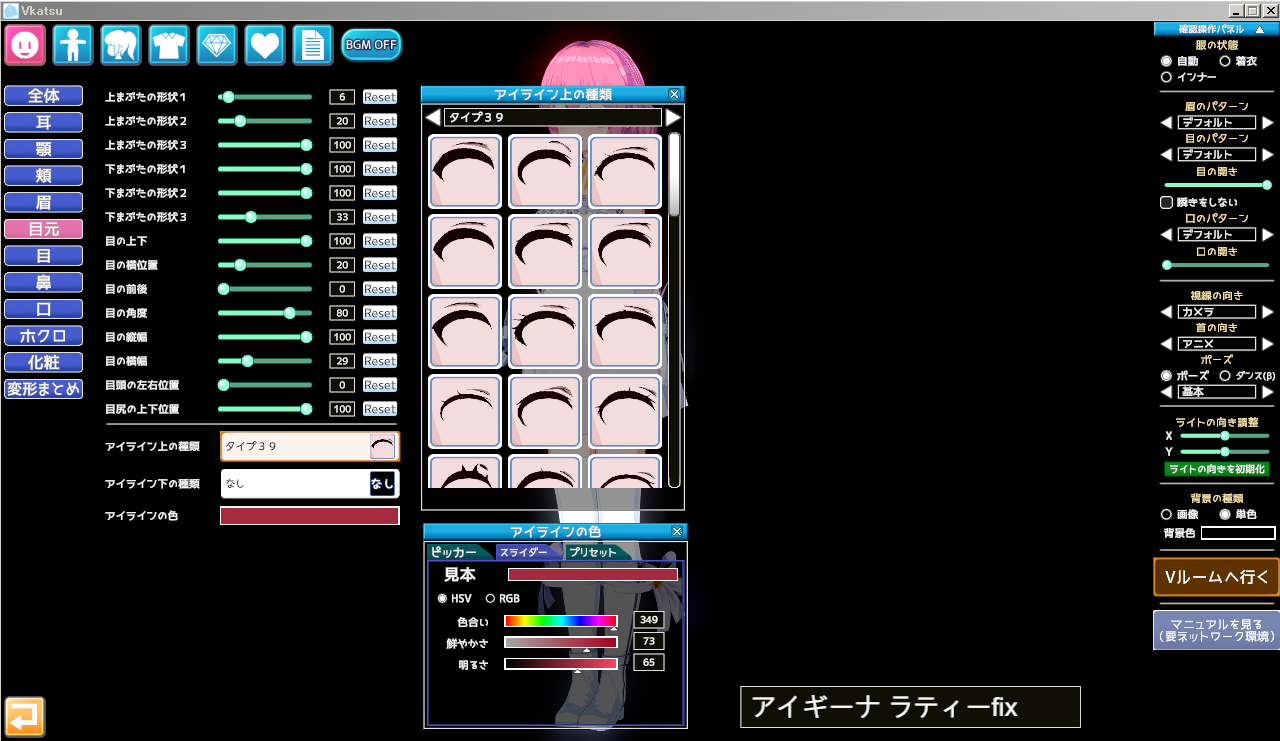1280x741 pixels.
Task: Open the hair category icon
Action: click(x=121, y=45)
